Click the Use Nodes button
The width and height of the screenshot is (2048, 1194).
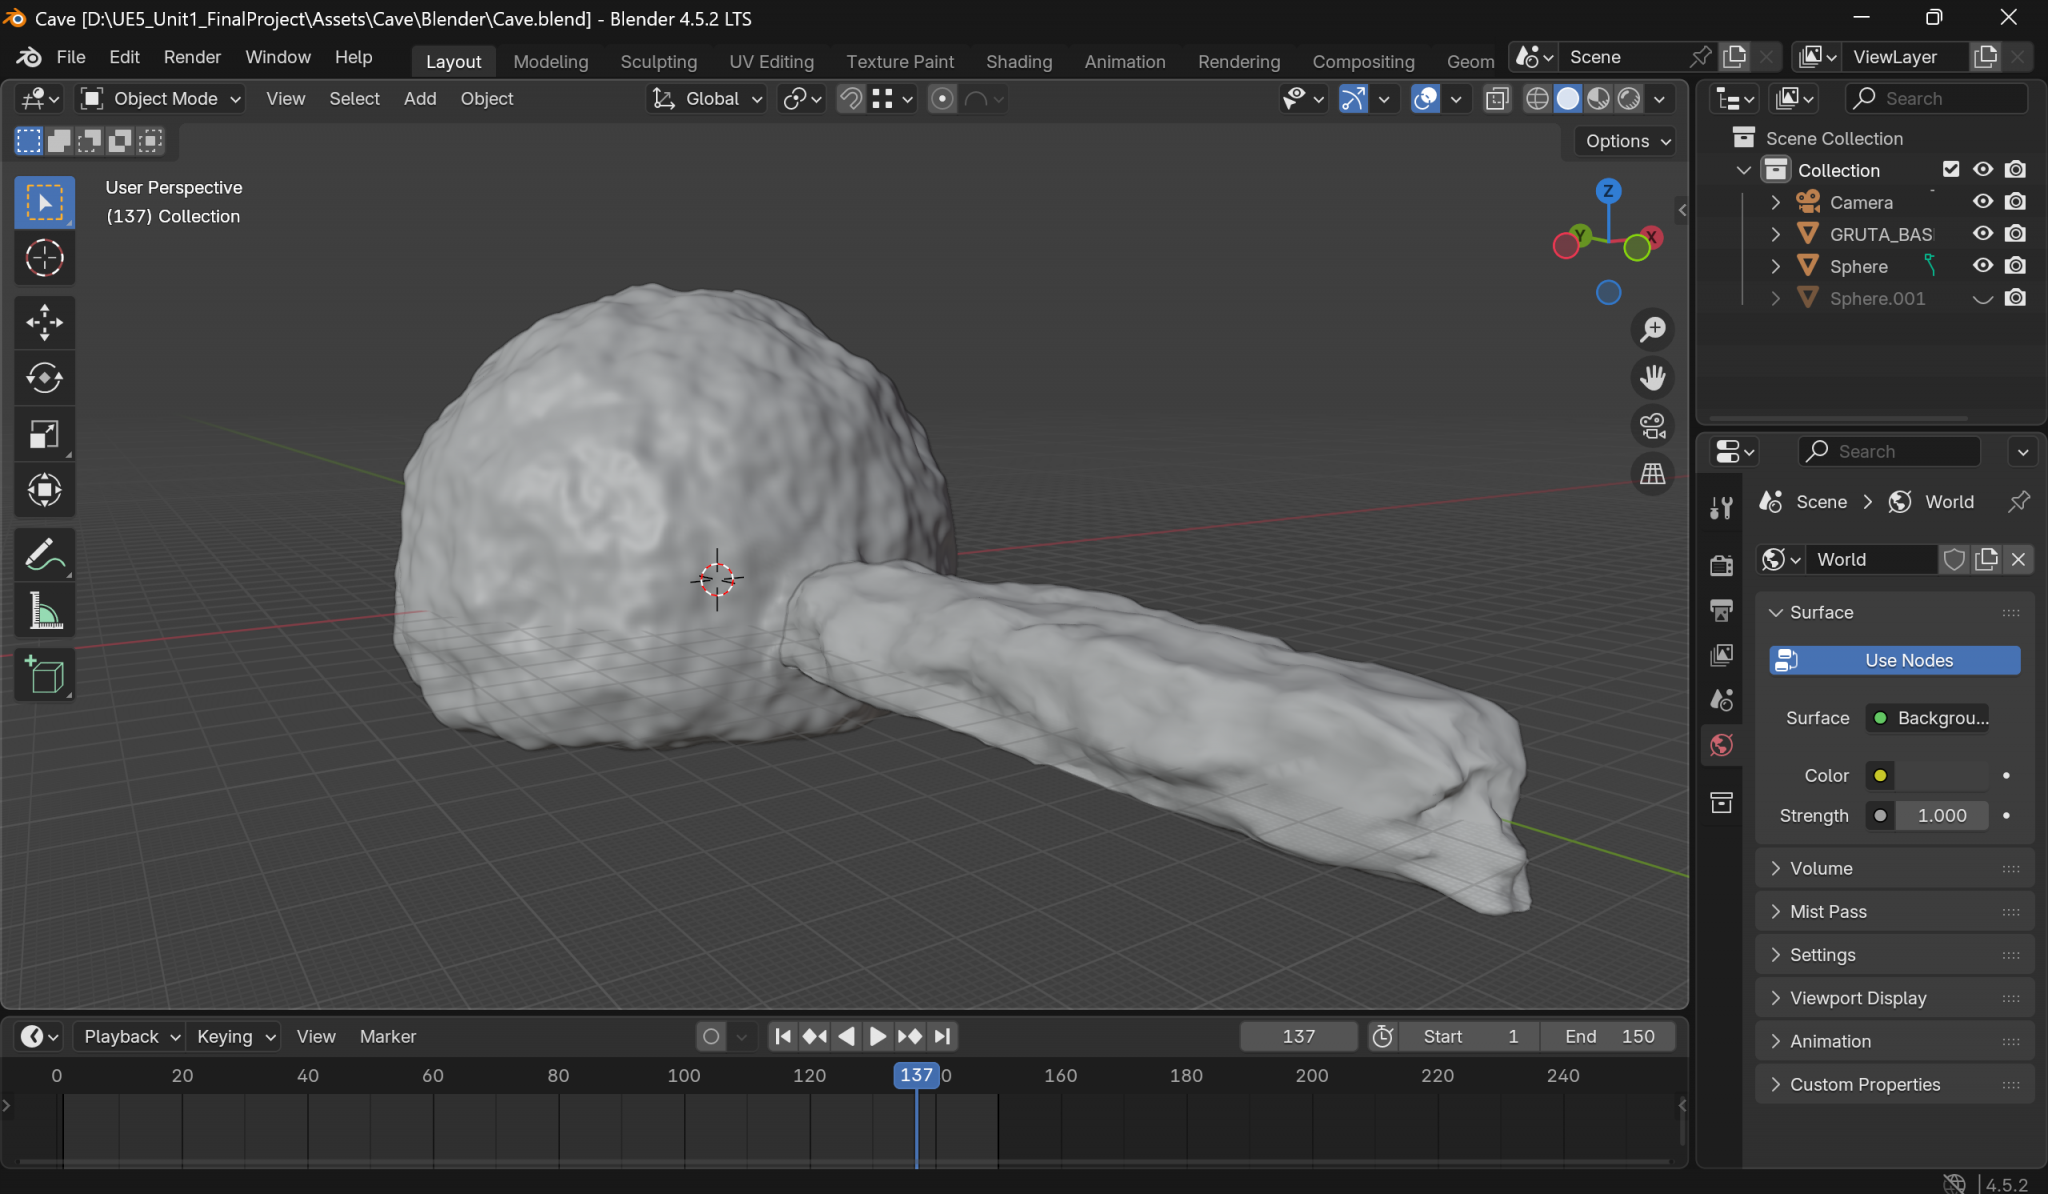pos(1894,660)
